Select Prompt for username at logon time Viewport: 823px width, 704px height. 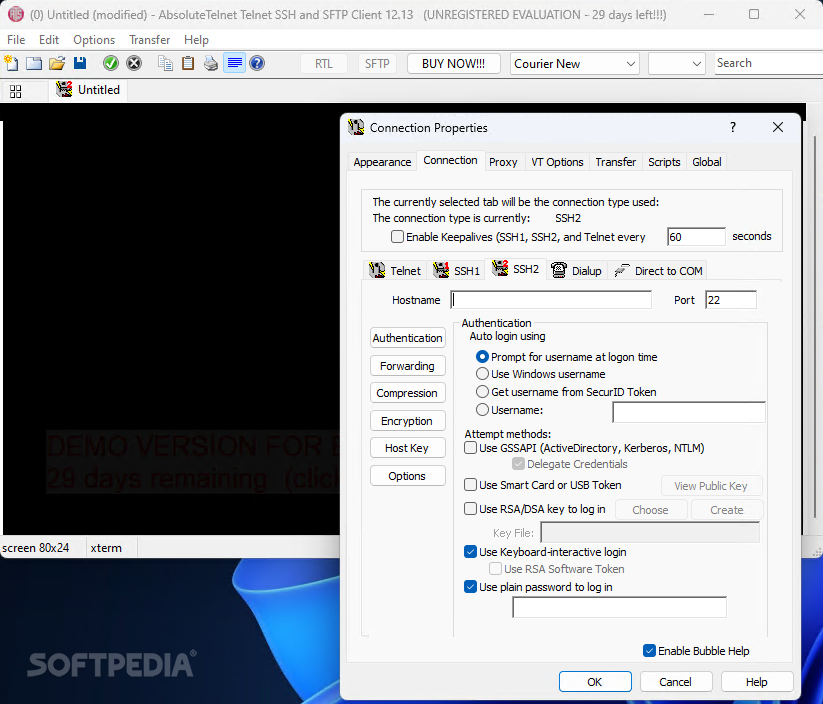click(x=482, y=357)
